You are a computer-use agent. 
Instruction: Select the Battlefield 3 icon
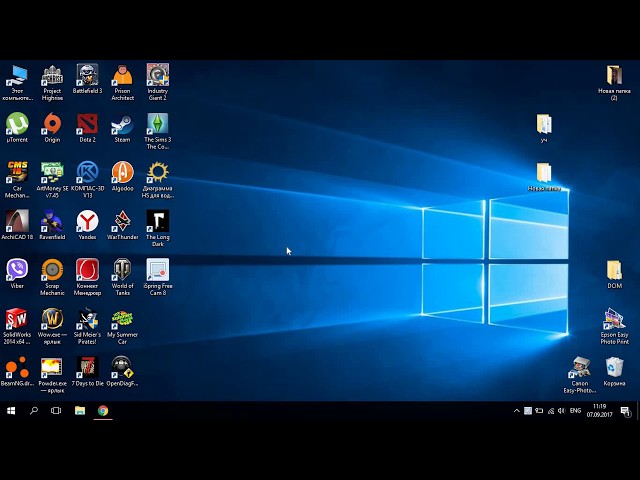pos(87,75)
